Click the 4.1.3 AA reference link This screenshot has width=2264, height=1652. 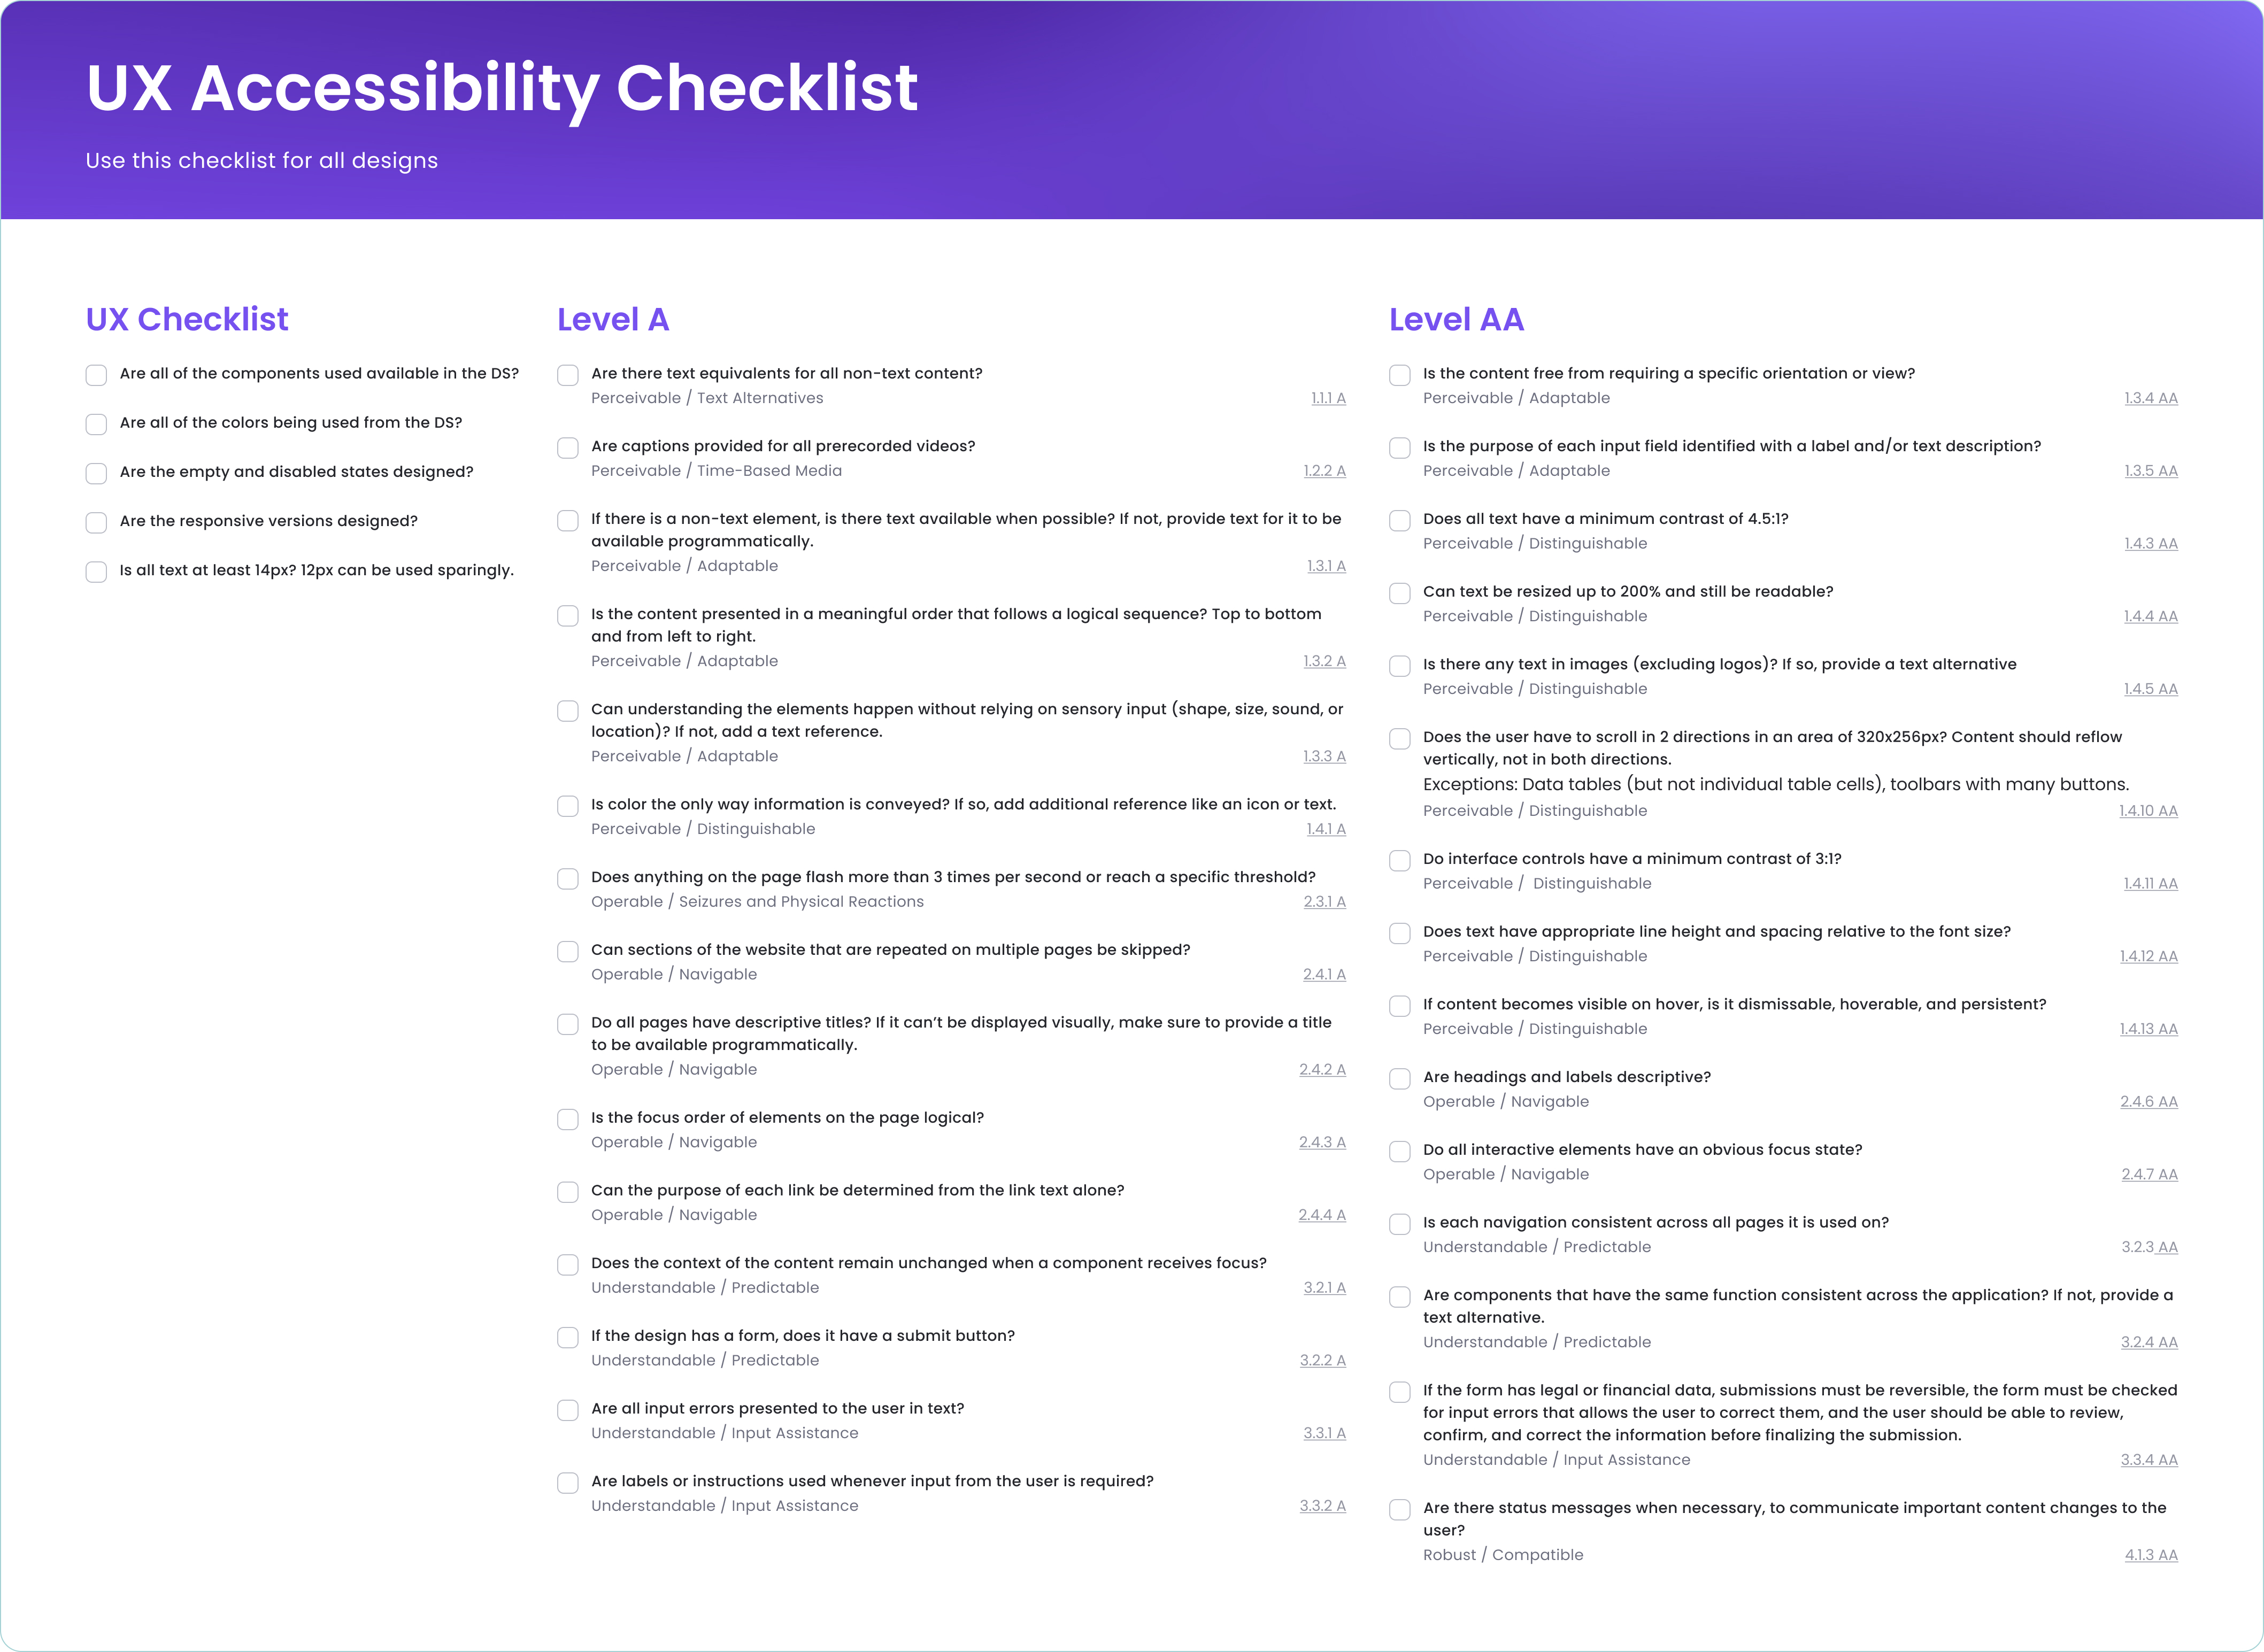pyautogui.click(x=2150, y=1555)
